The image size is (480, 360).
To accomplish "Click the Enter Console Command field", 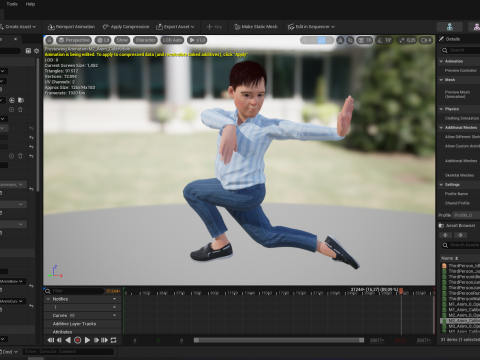I will point(69,351).
